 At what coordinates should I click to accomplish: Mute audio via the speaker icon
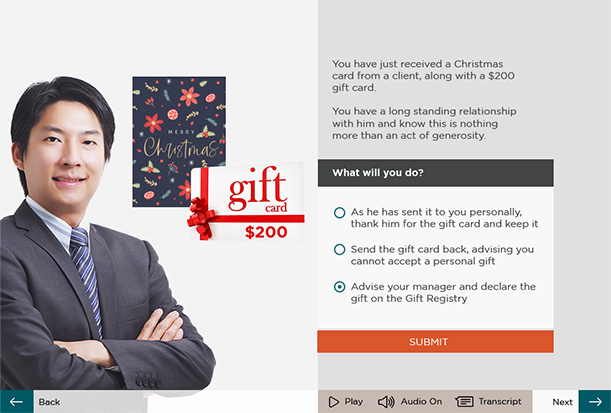pyautogui.click(x=386, y=402)
